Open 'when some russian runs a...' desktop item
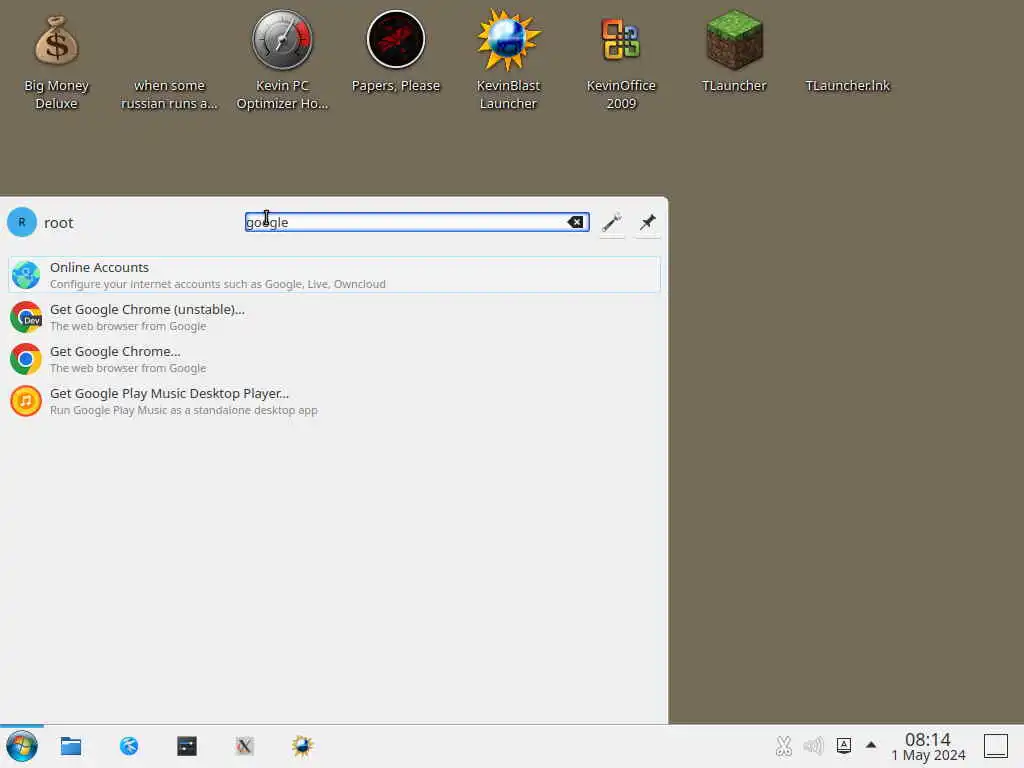Image resolution: width=1024 pixels, height=768 pixels. coord(169,94)
